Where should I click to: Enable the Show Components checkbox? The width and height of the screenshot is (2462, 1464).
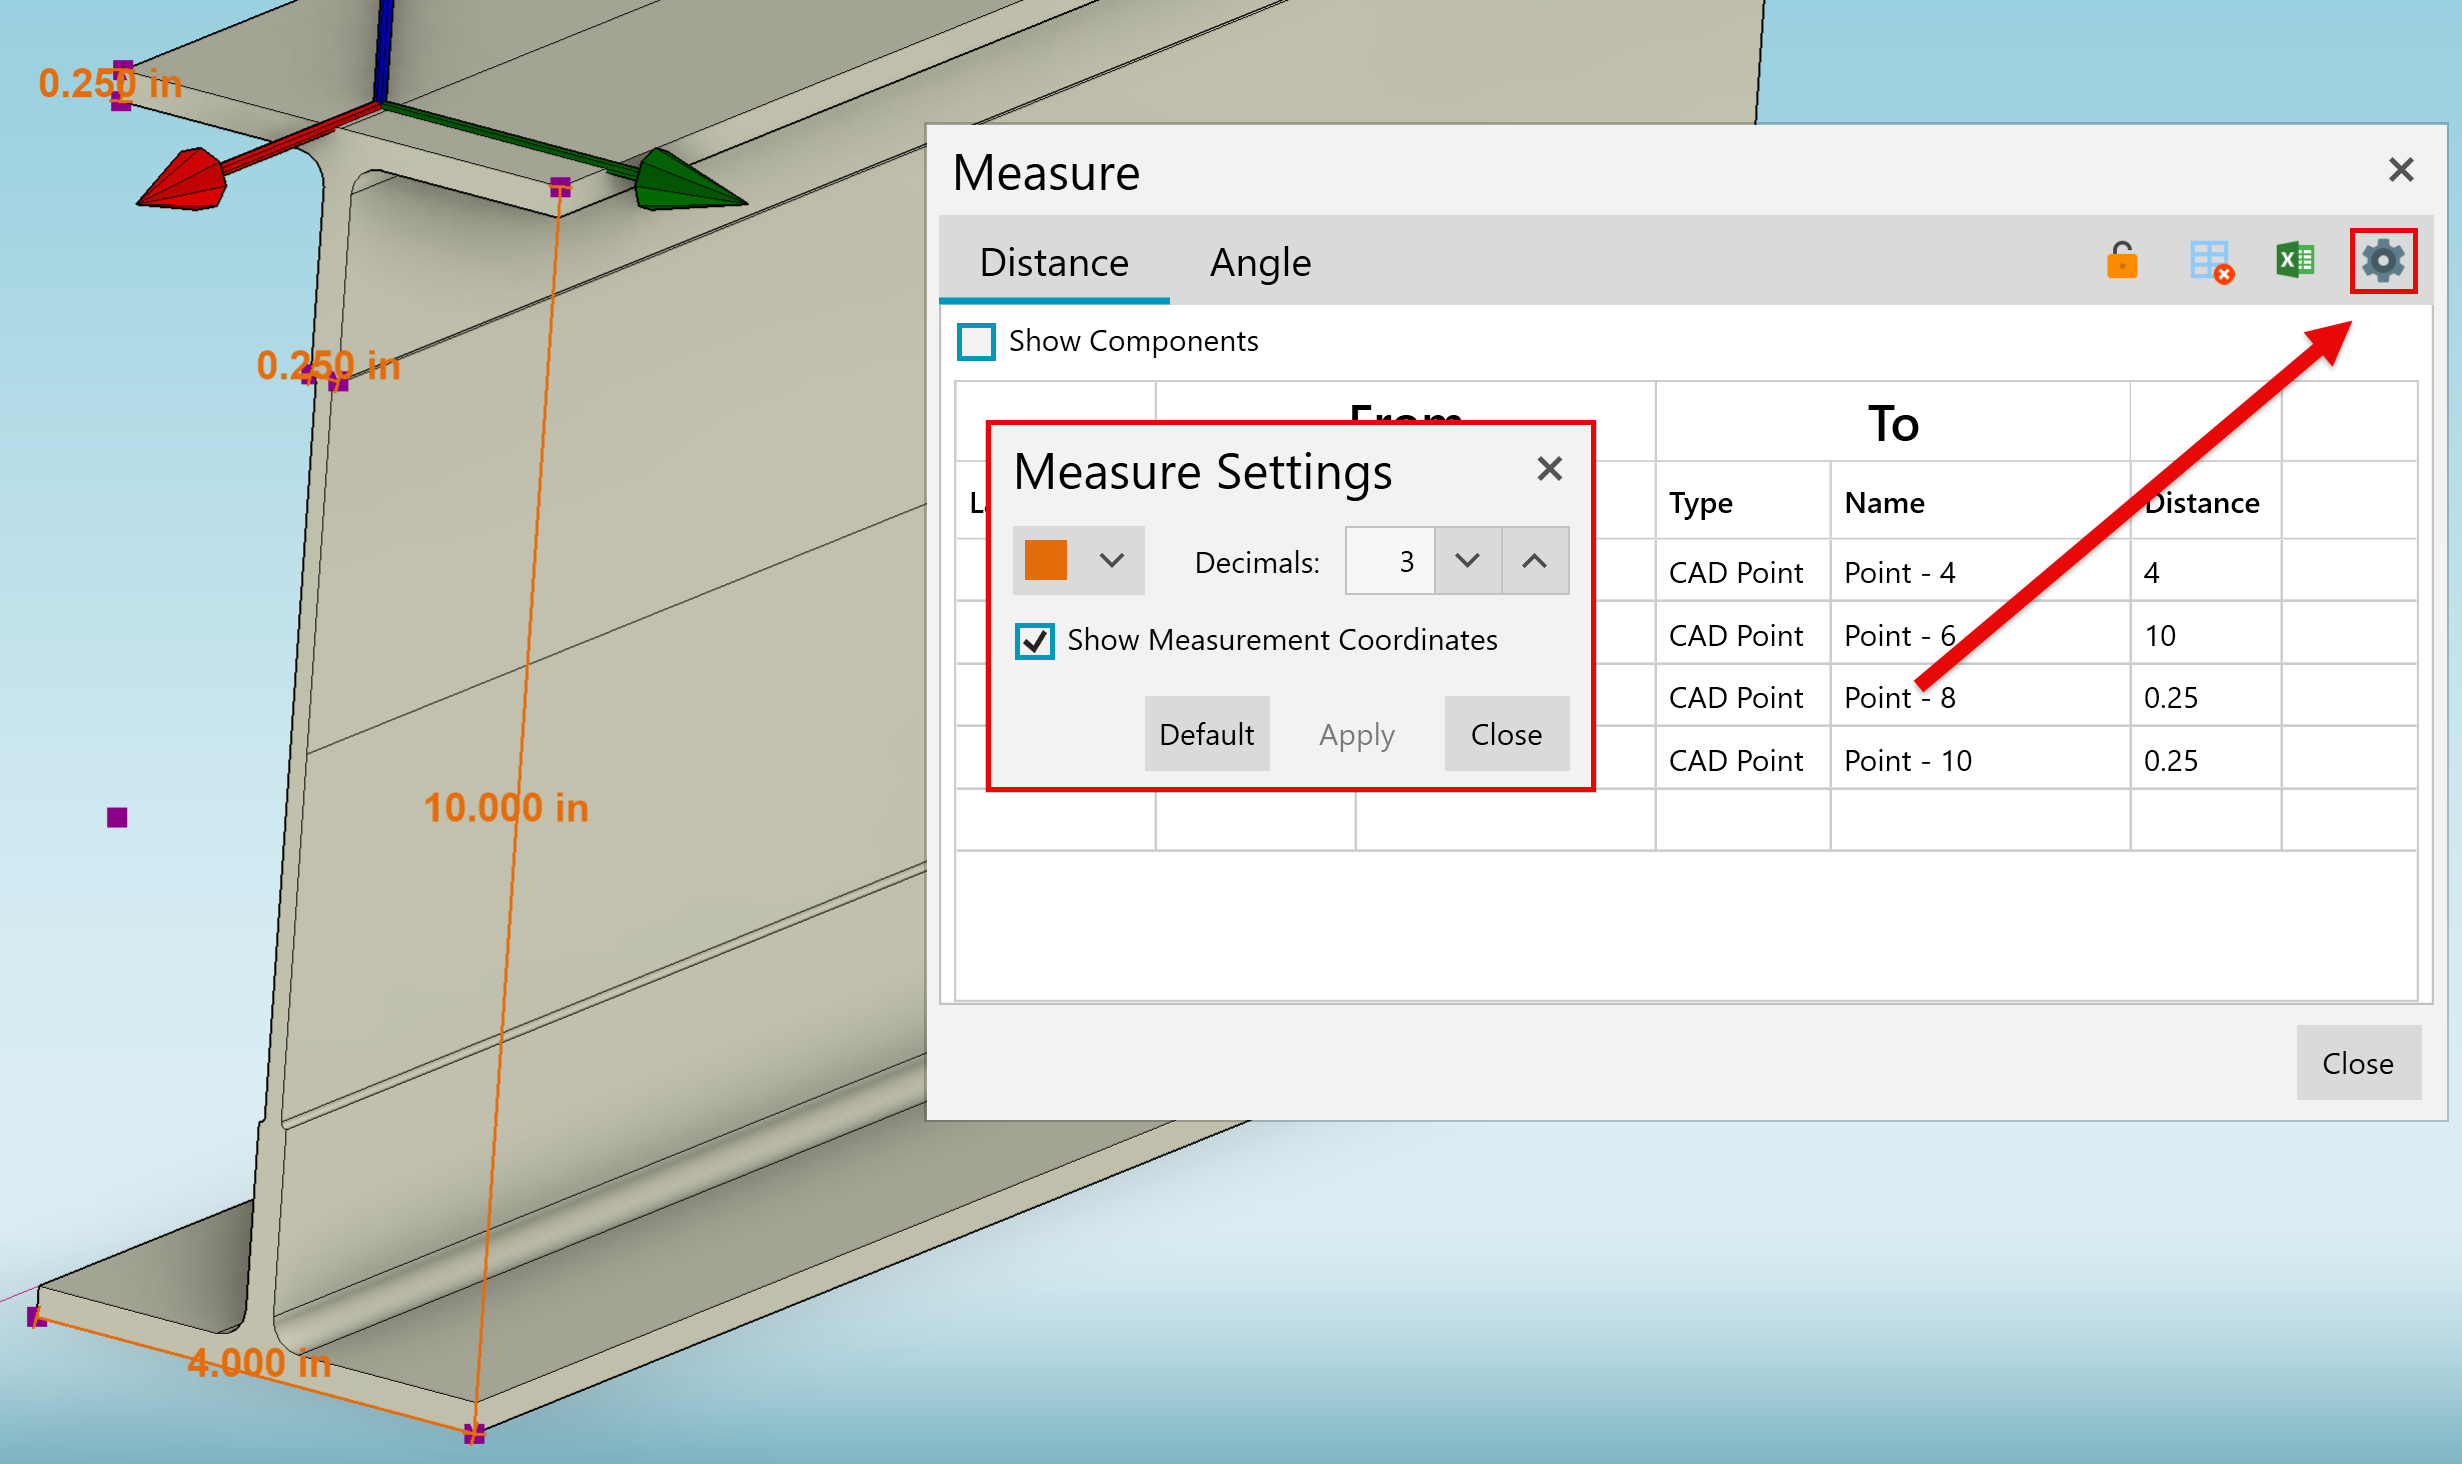[x=976, y=341]
